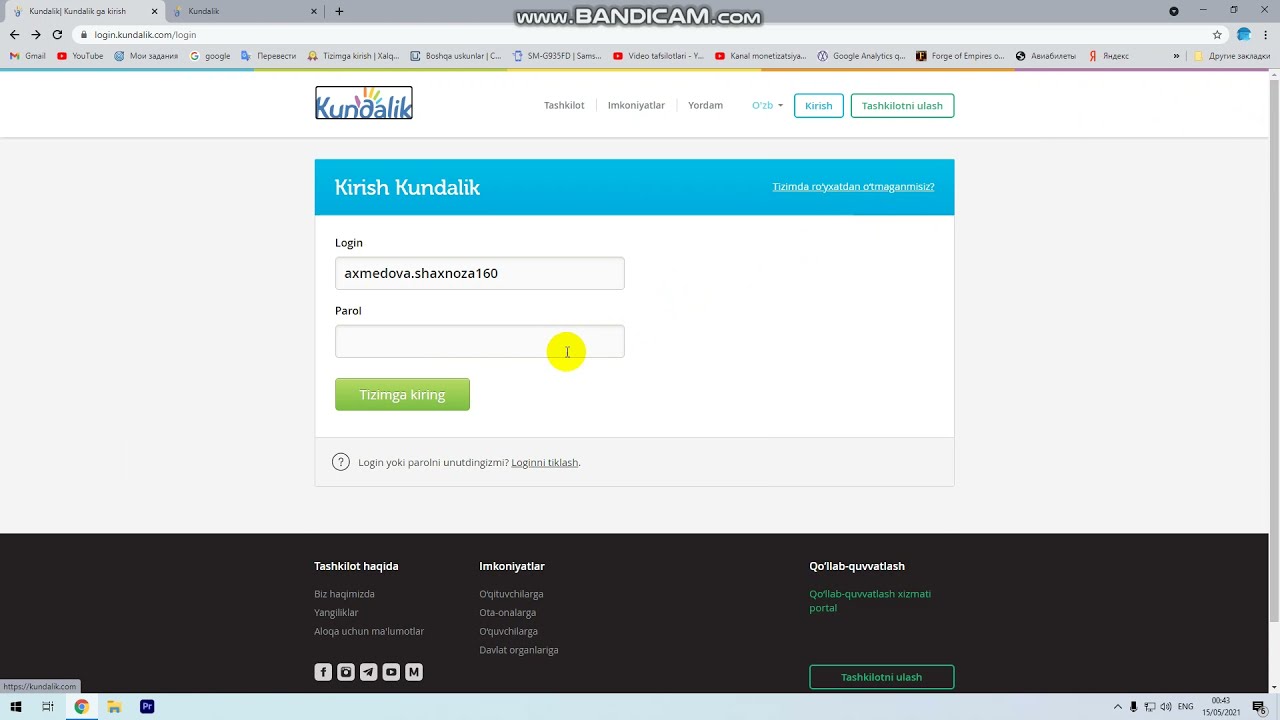Click Tashkilotni ulash footer button
The image size is (1280, 720).
click(881, 677)
